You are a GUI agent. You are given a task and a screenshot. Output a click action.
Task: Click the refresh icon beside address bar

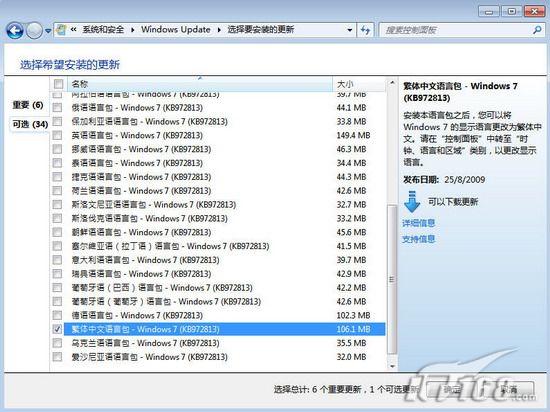point(365,30)
